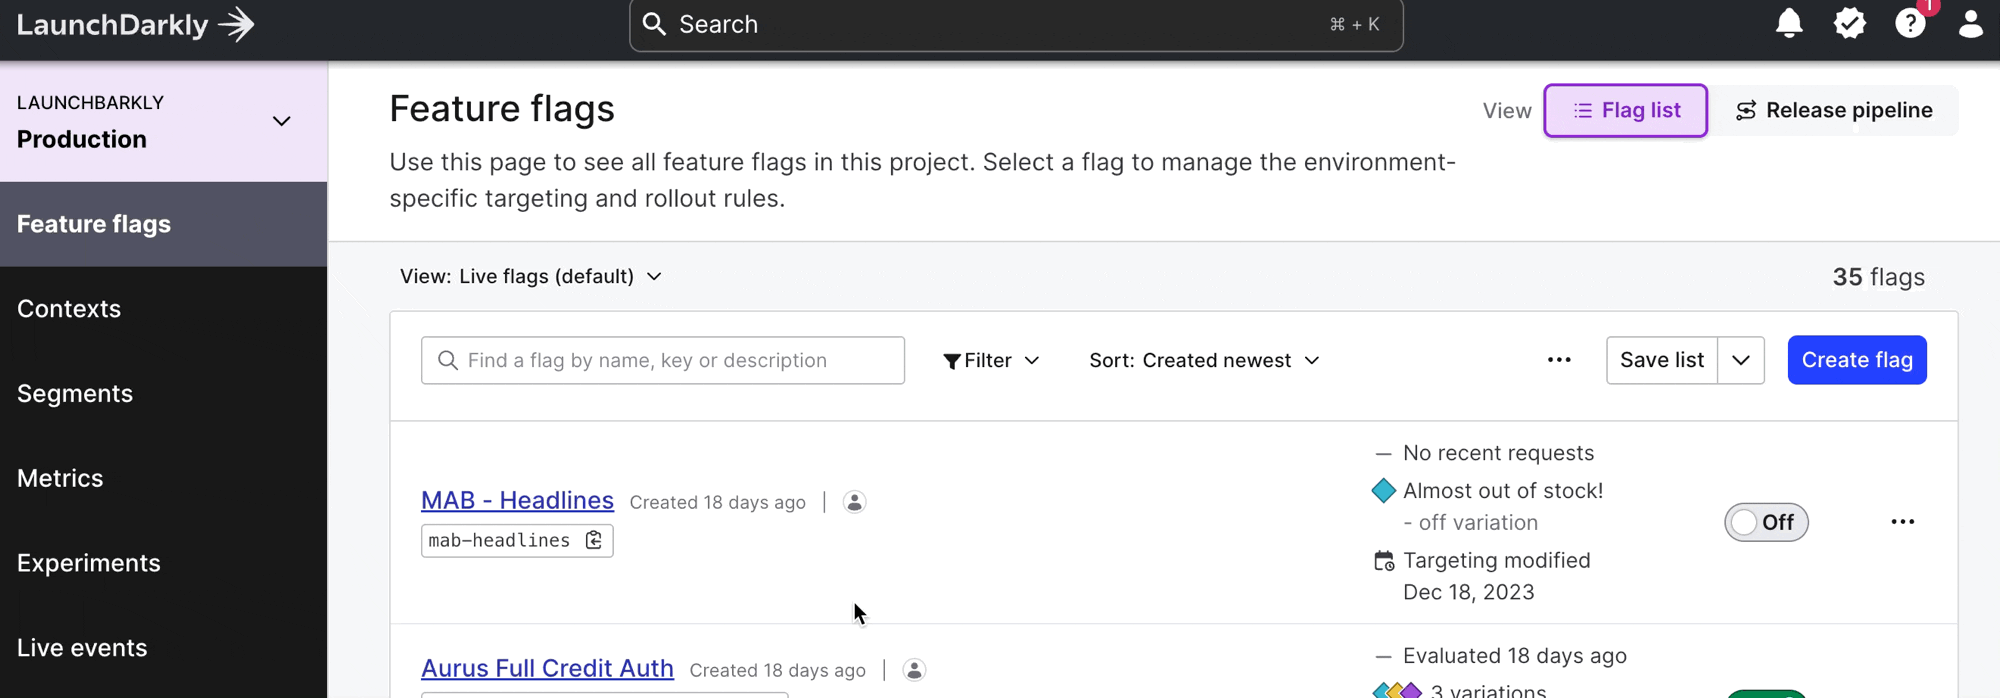Switch to Release pipeline view
Viewport: 2000px width, 698px height.
(x=1834, y=110)
